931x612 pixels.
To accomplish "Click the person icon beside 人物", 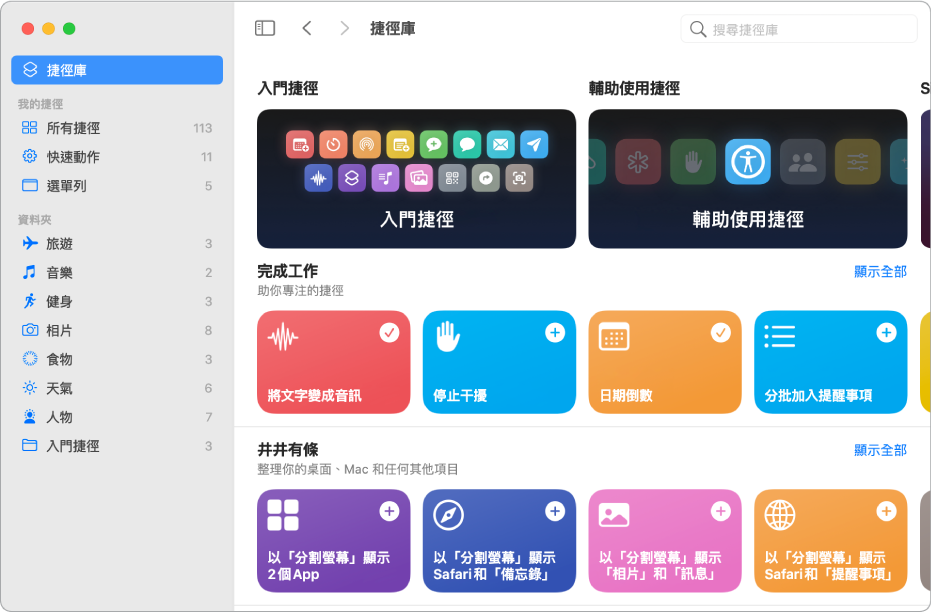I will point(30,417).
